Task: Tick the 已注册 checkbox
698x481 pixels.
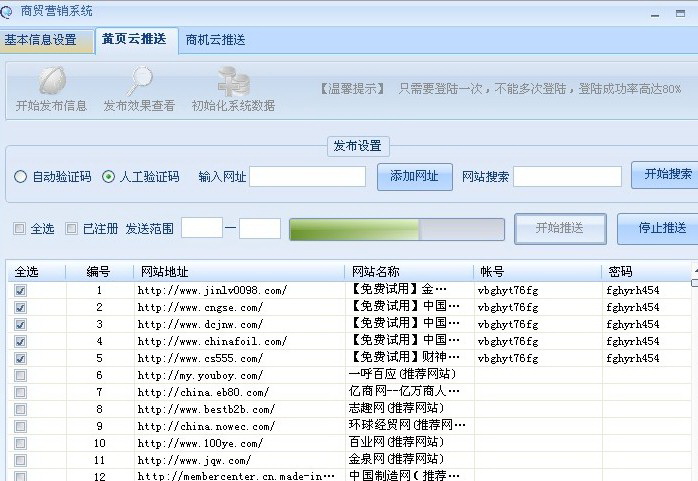Action: [x=71, y=229]
